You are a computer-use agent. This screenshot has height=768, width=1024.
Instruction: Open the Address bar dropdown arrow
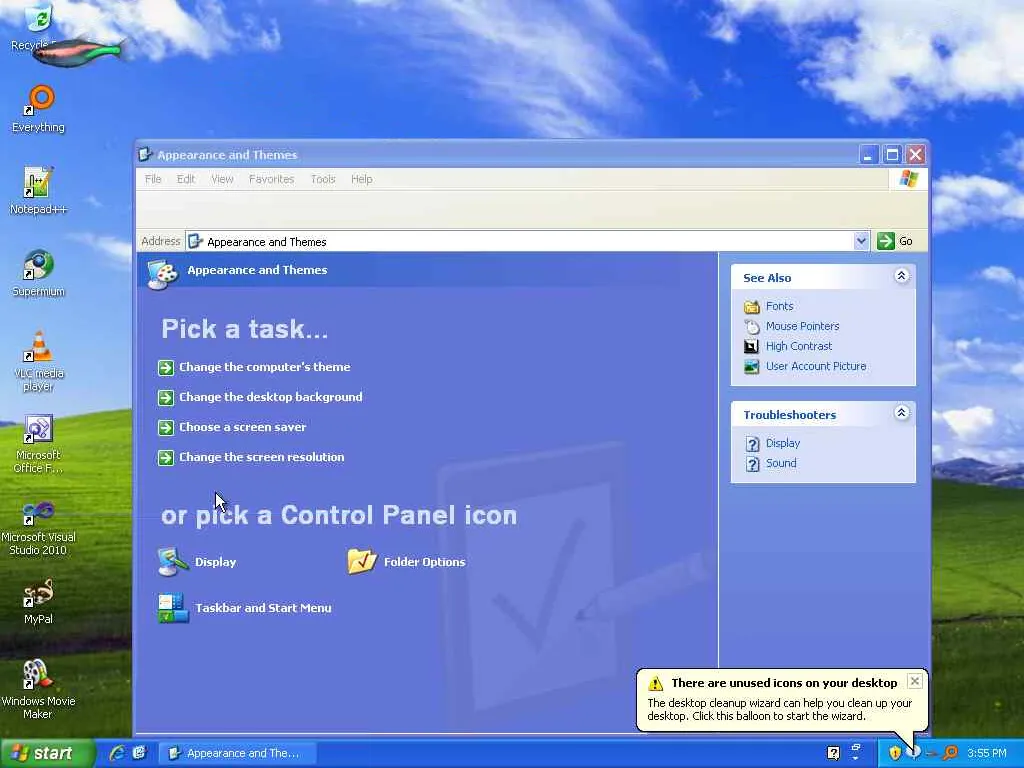(x=861, y=241)
